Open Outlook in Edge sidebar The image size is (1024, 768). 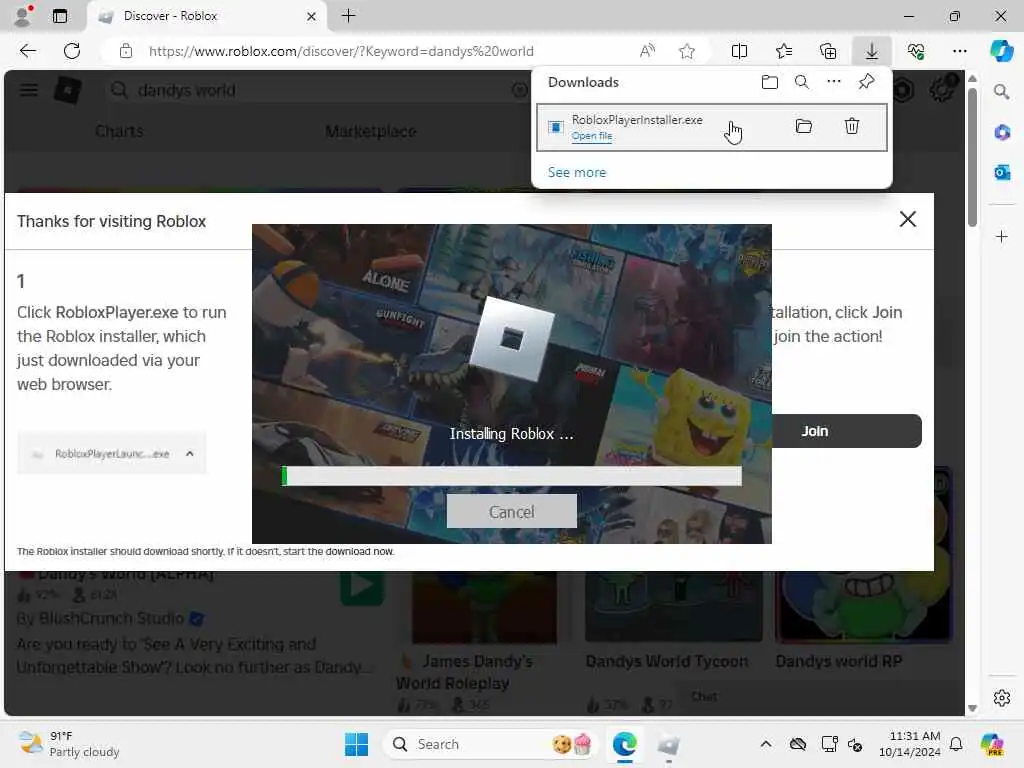click(x=1001, y=172)
